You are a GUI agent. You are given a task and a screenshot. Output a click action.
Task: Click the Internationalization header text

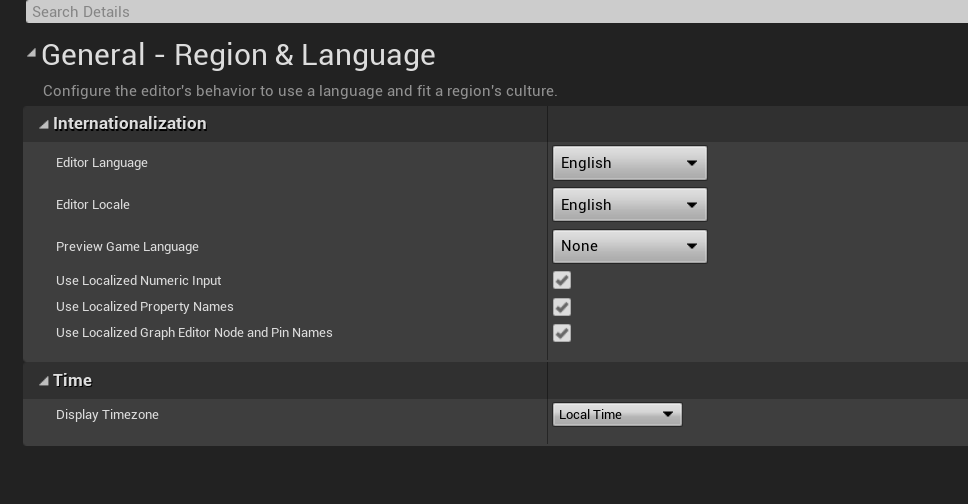click(x=130, y=124)
